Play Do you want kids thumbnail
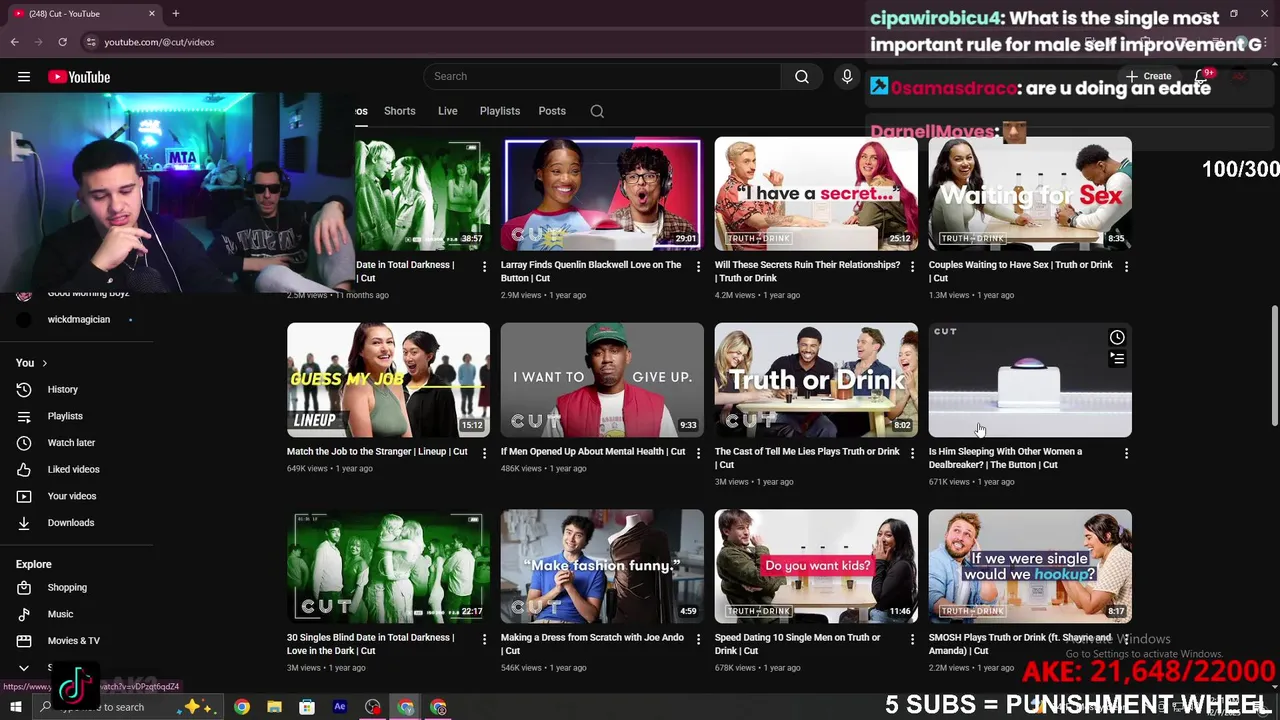The image size is (1280, 720). (816, 566)
